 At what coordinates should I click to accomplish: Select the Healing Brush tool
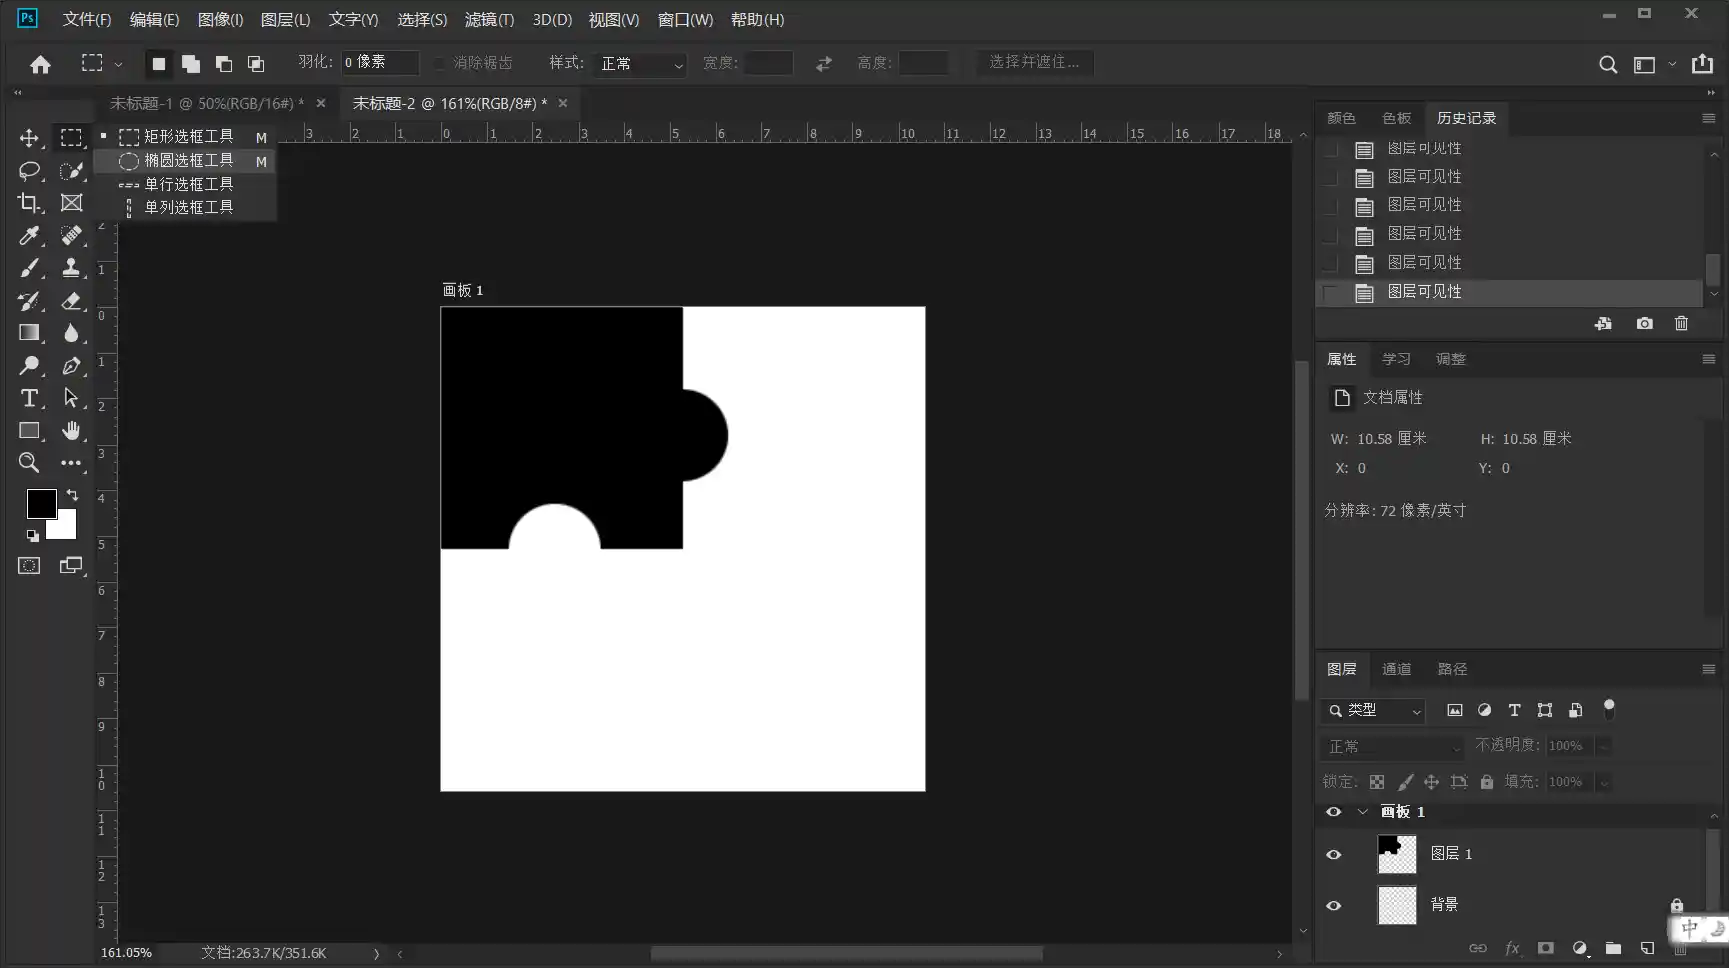[71, 236]
